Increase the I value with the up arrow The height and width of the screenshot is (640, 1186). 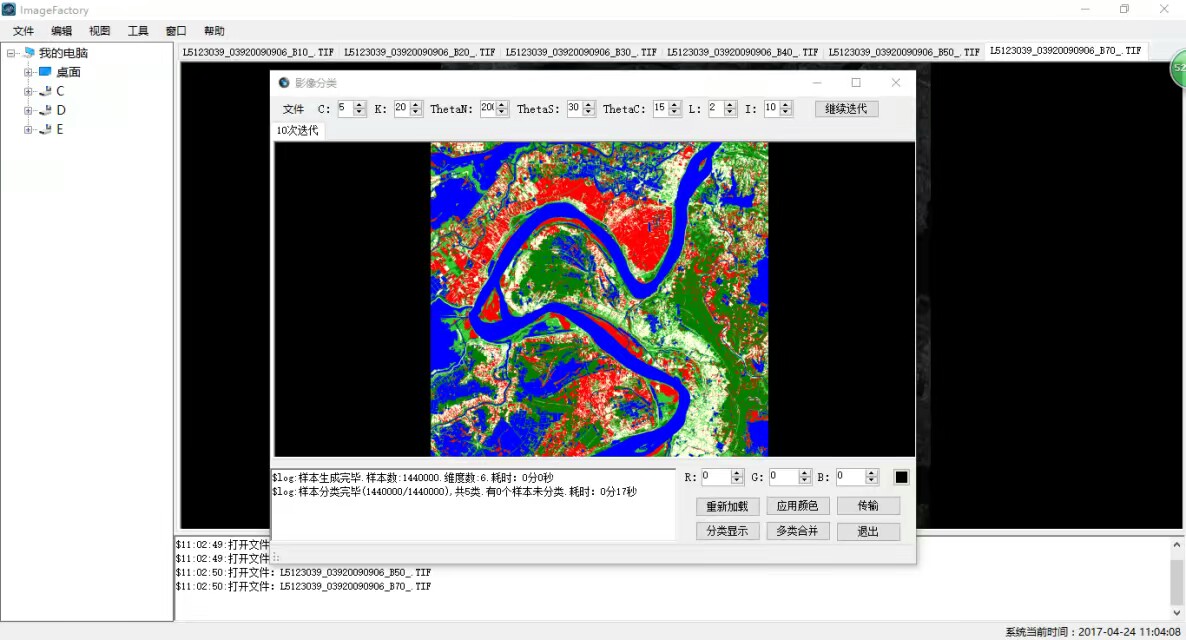pos(786,105)
